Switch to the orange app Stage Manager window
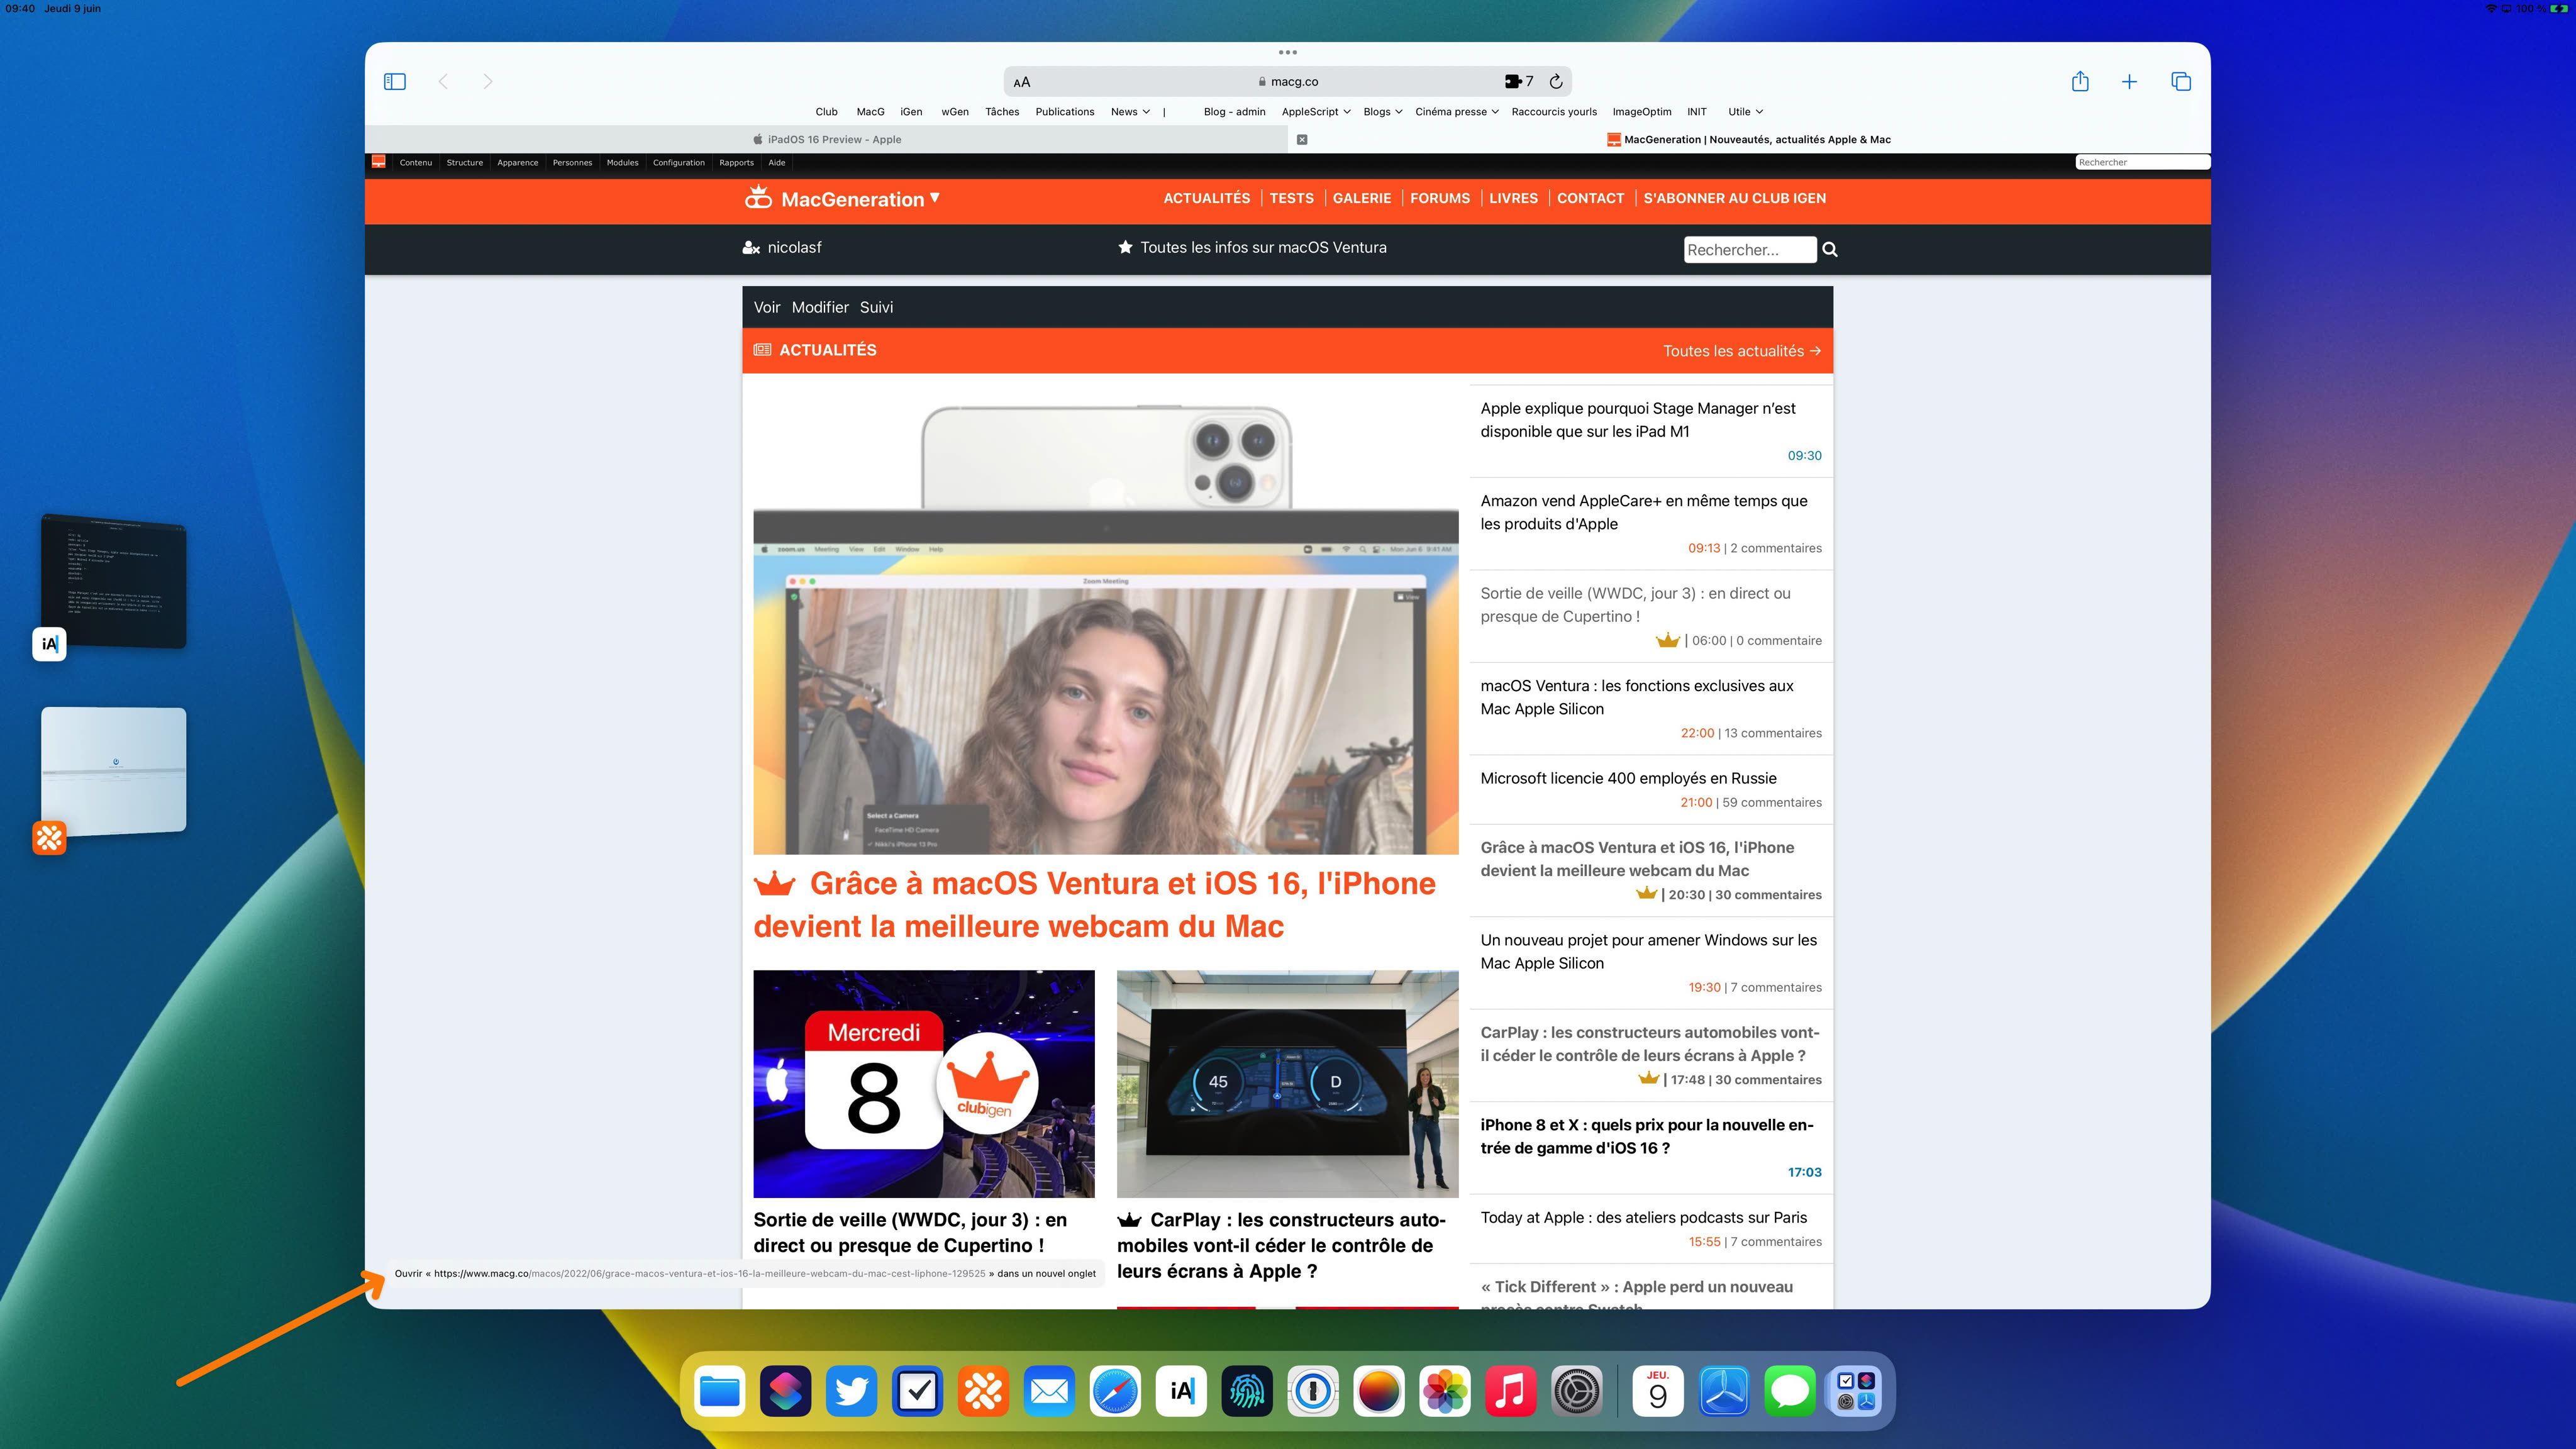 [x=113, y=772]
